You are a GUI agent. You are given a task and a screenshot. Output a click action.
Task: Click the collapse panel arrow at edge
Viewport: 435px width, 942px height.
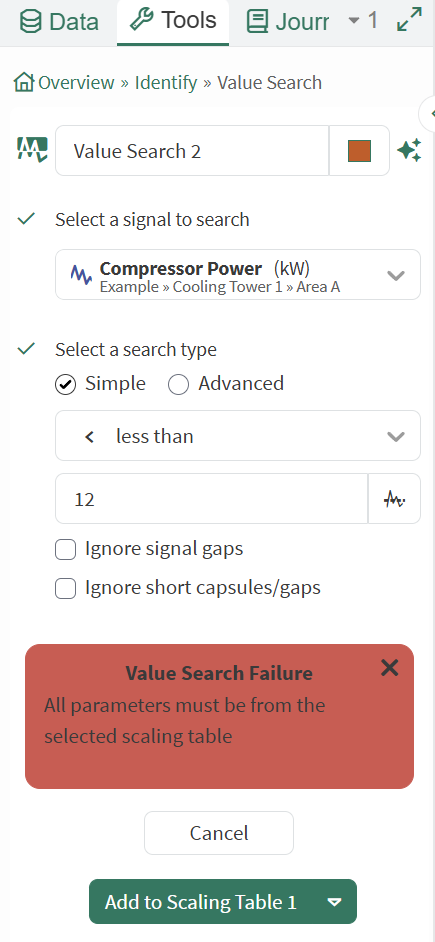click(429, 113)
